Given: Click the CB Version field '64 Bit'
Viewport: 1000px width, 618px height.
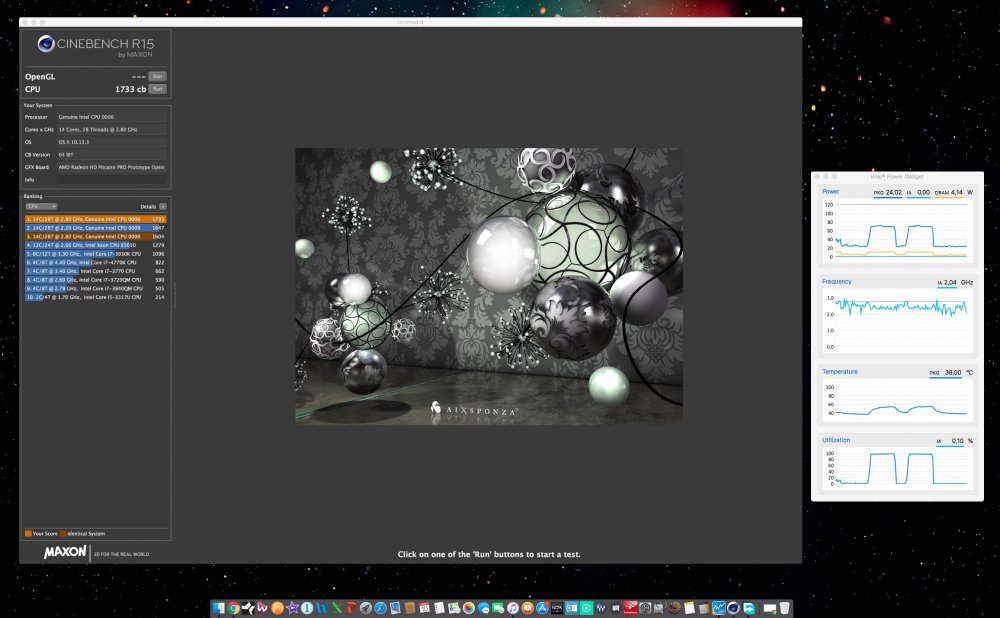Looking at the screenshot, I should [112, 155].
